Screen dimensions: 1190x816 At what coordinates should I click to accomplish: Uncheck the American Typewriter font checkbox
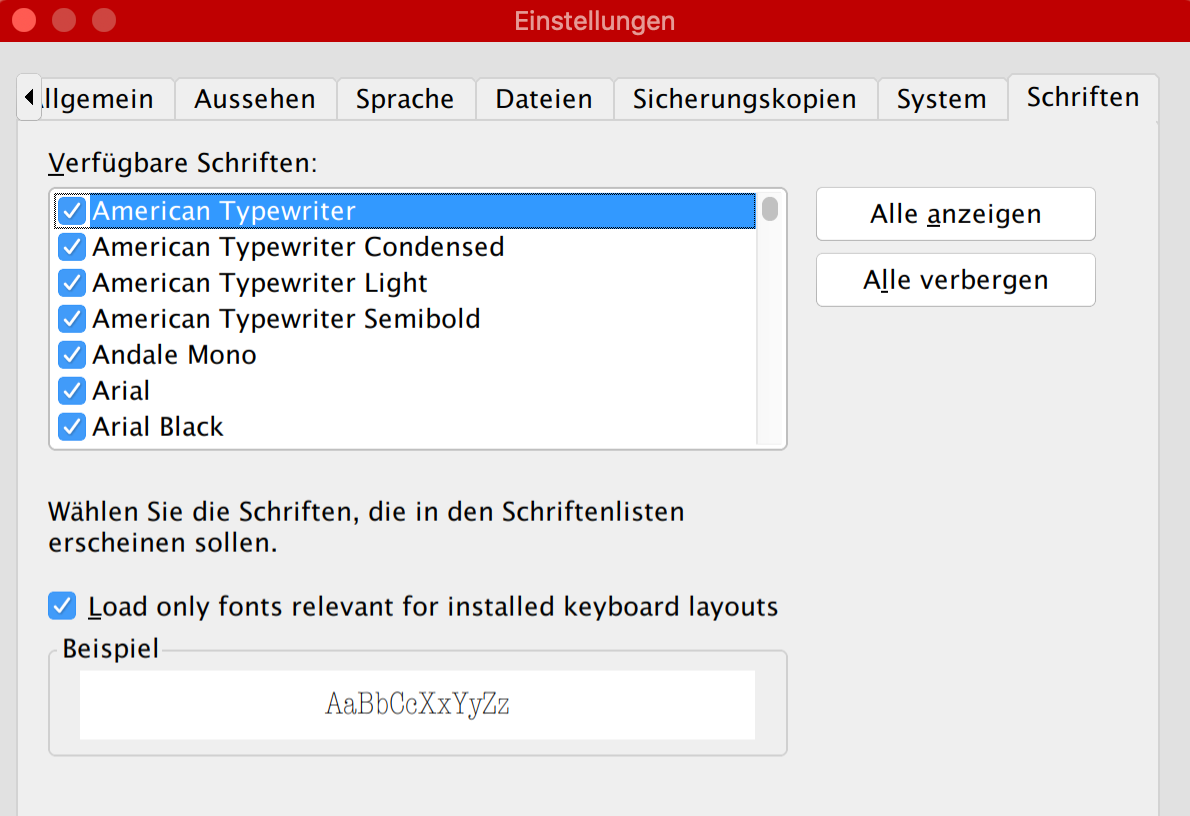[x=72, y=211]
